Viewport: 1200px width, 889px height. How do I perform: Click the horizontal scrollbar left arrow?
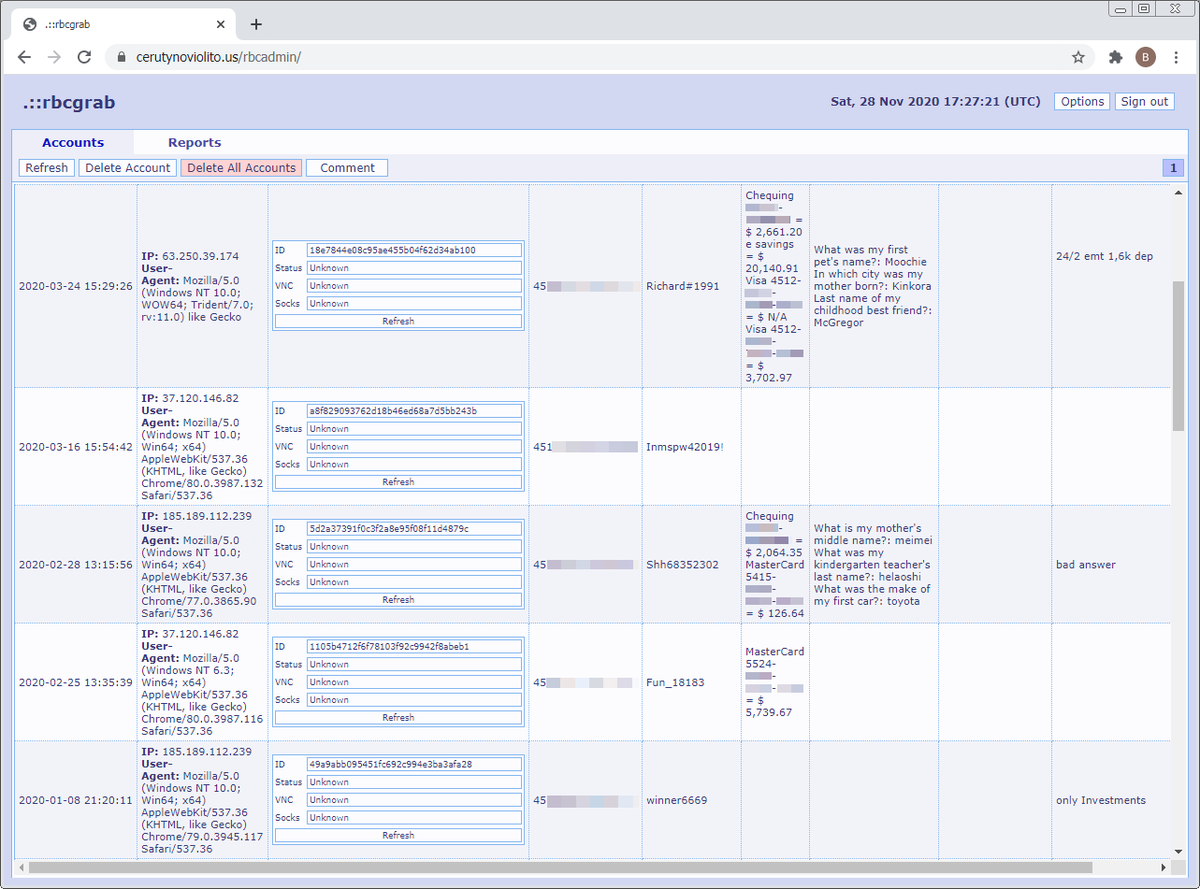21,867
